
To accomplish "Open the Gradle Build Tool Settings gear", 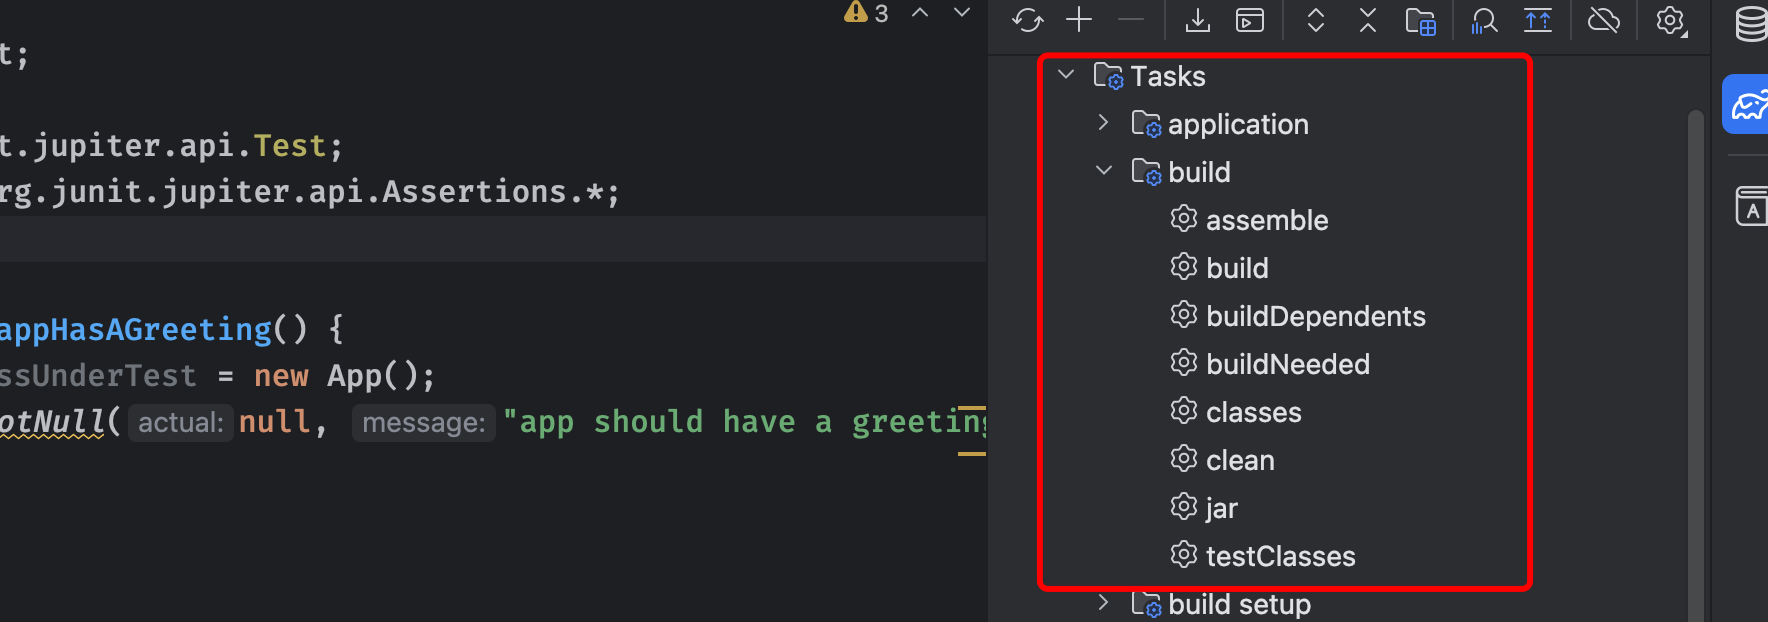I will coord(1670,20).
